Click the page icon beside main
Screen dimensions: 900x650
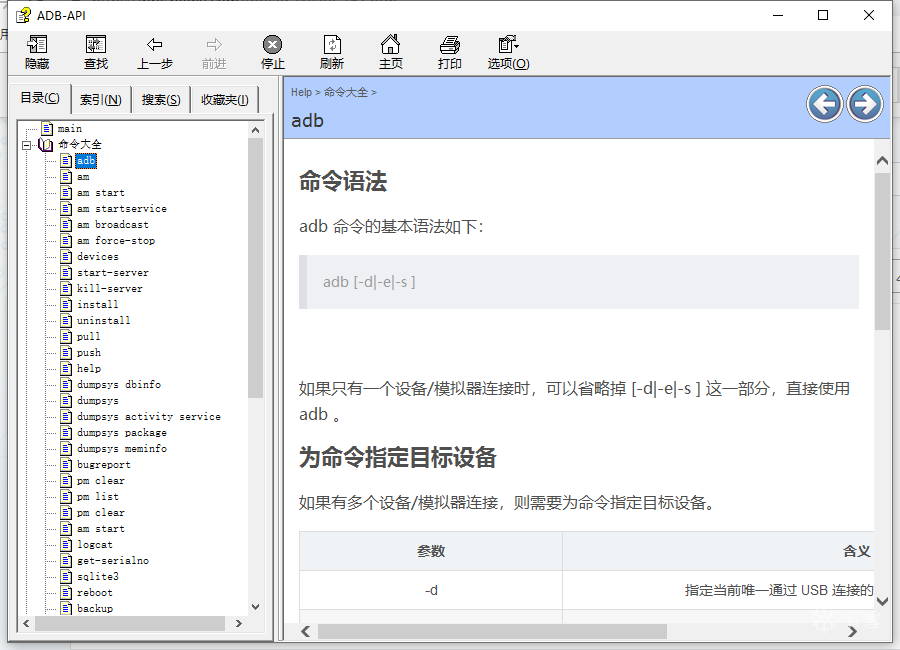[47, 129]
